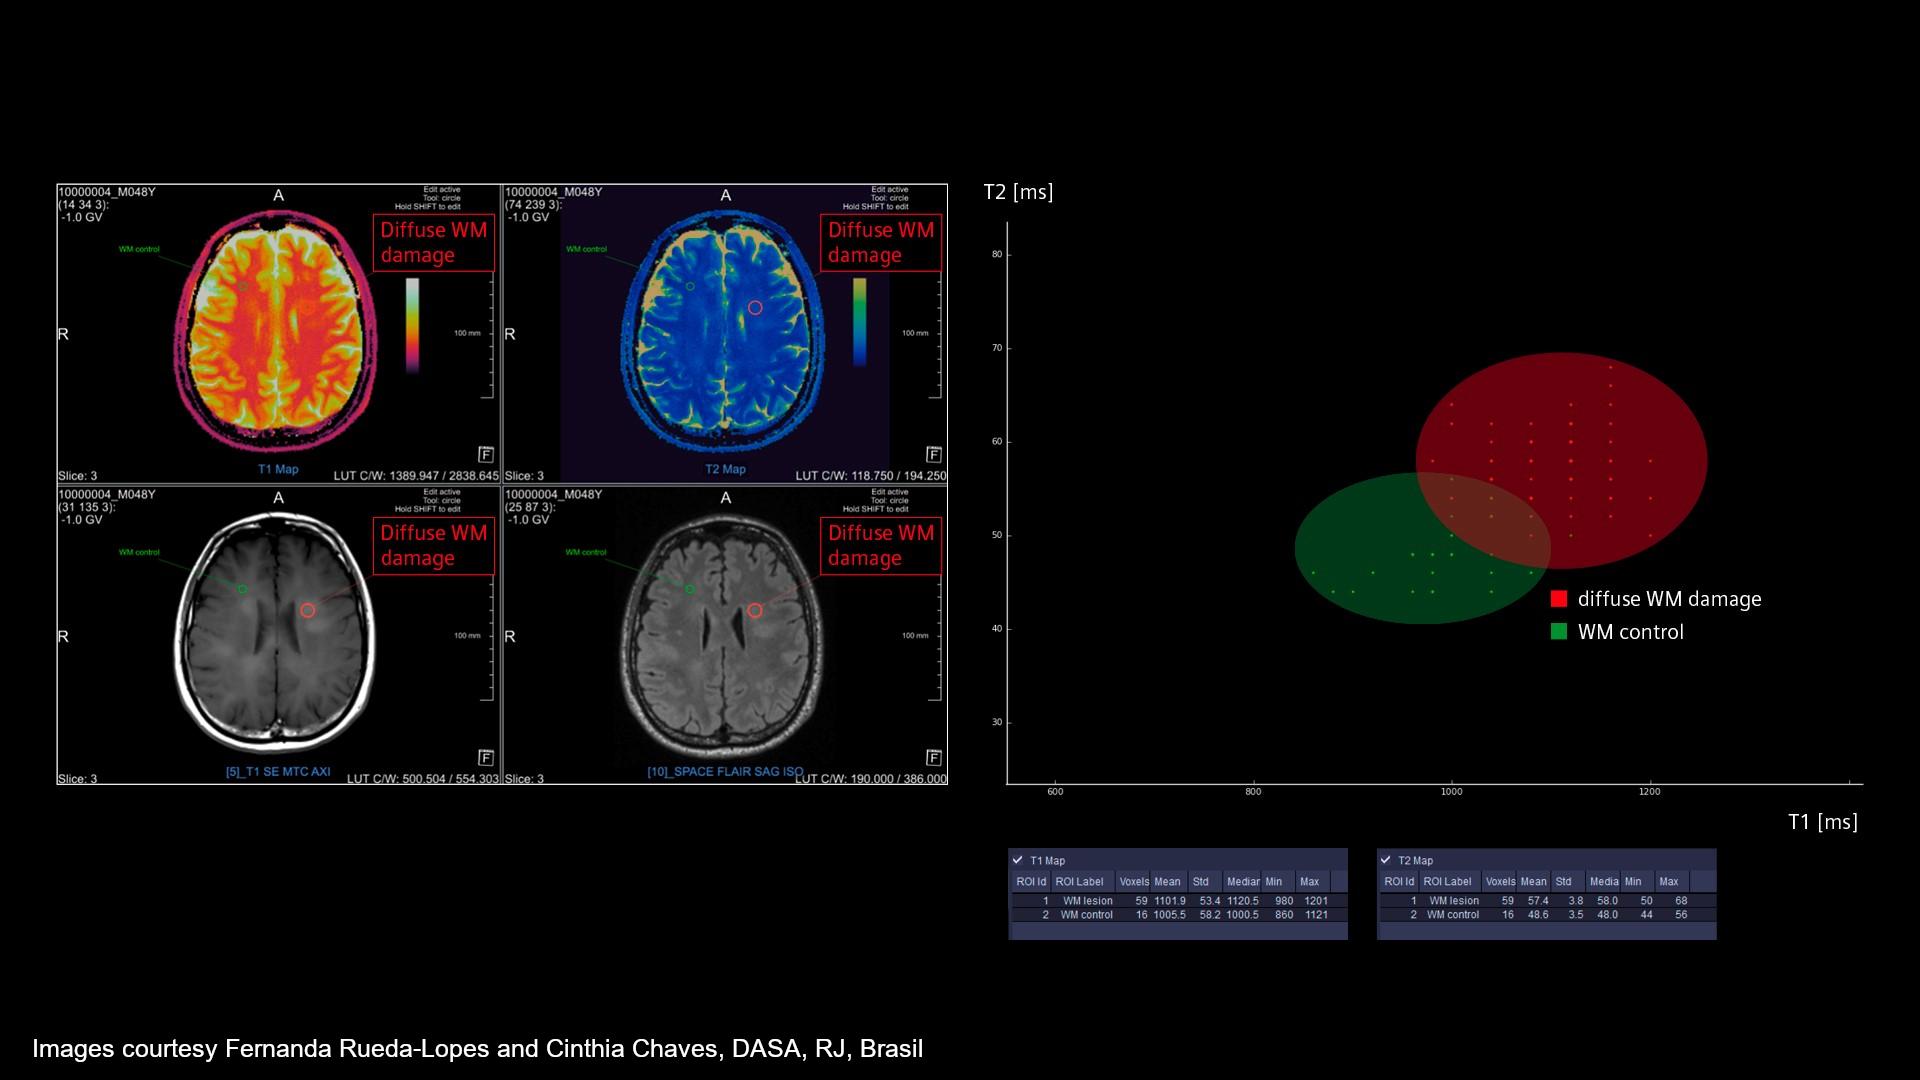Select red lesion ROI circle on FLAIR image
Viewport: 1920px width, 1080px height.
(755, 610)
